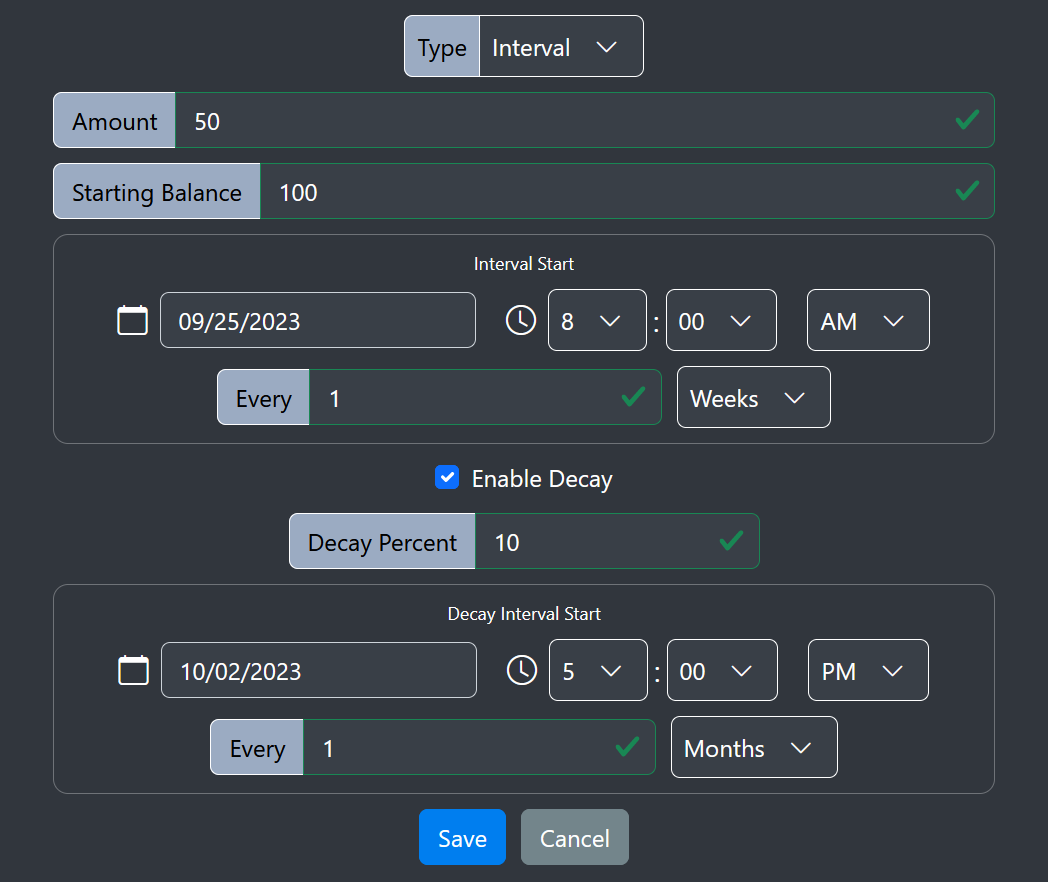Click the Starting Balance label
This screenshot has width=1048, height=882.
coord(157,191)
